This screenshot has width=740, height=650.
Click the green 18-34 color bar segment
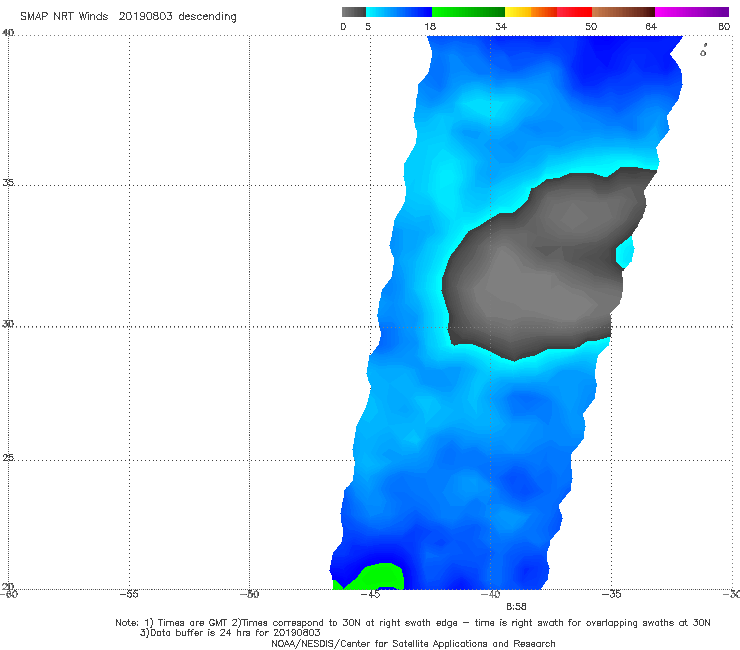pyautogui.click(x=468, y=12)
